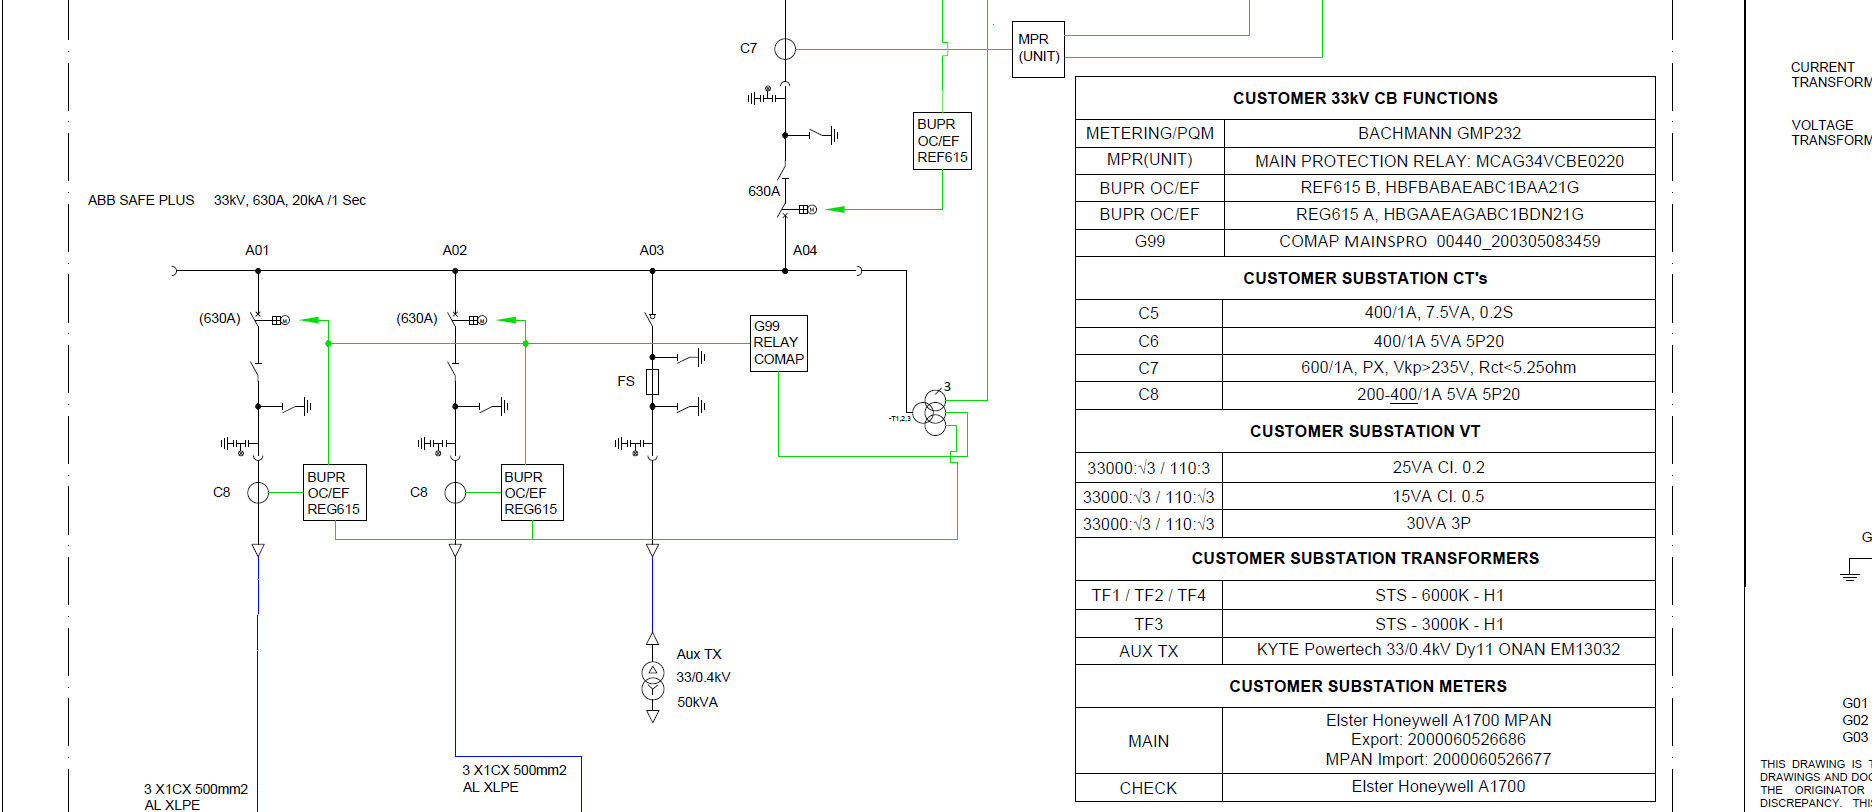Select the BACHMANN GMP232 table cell
Image resolution: width=1872 pixels, height=812 pixels.
[1438, 133]
